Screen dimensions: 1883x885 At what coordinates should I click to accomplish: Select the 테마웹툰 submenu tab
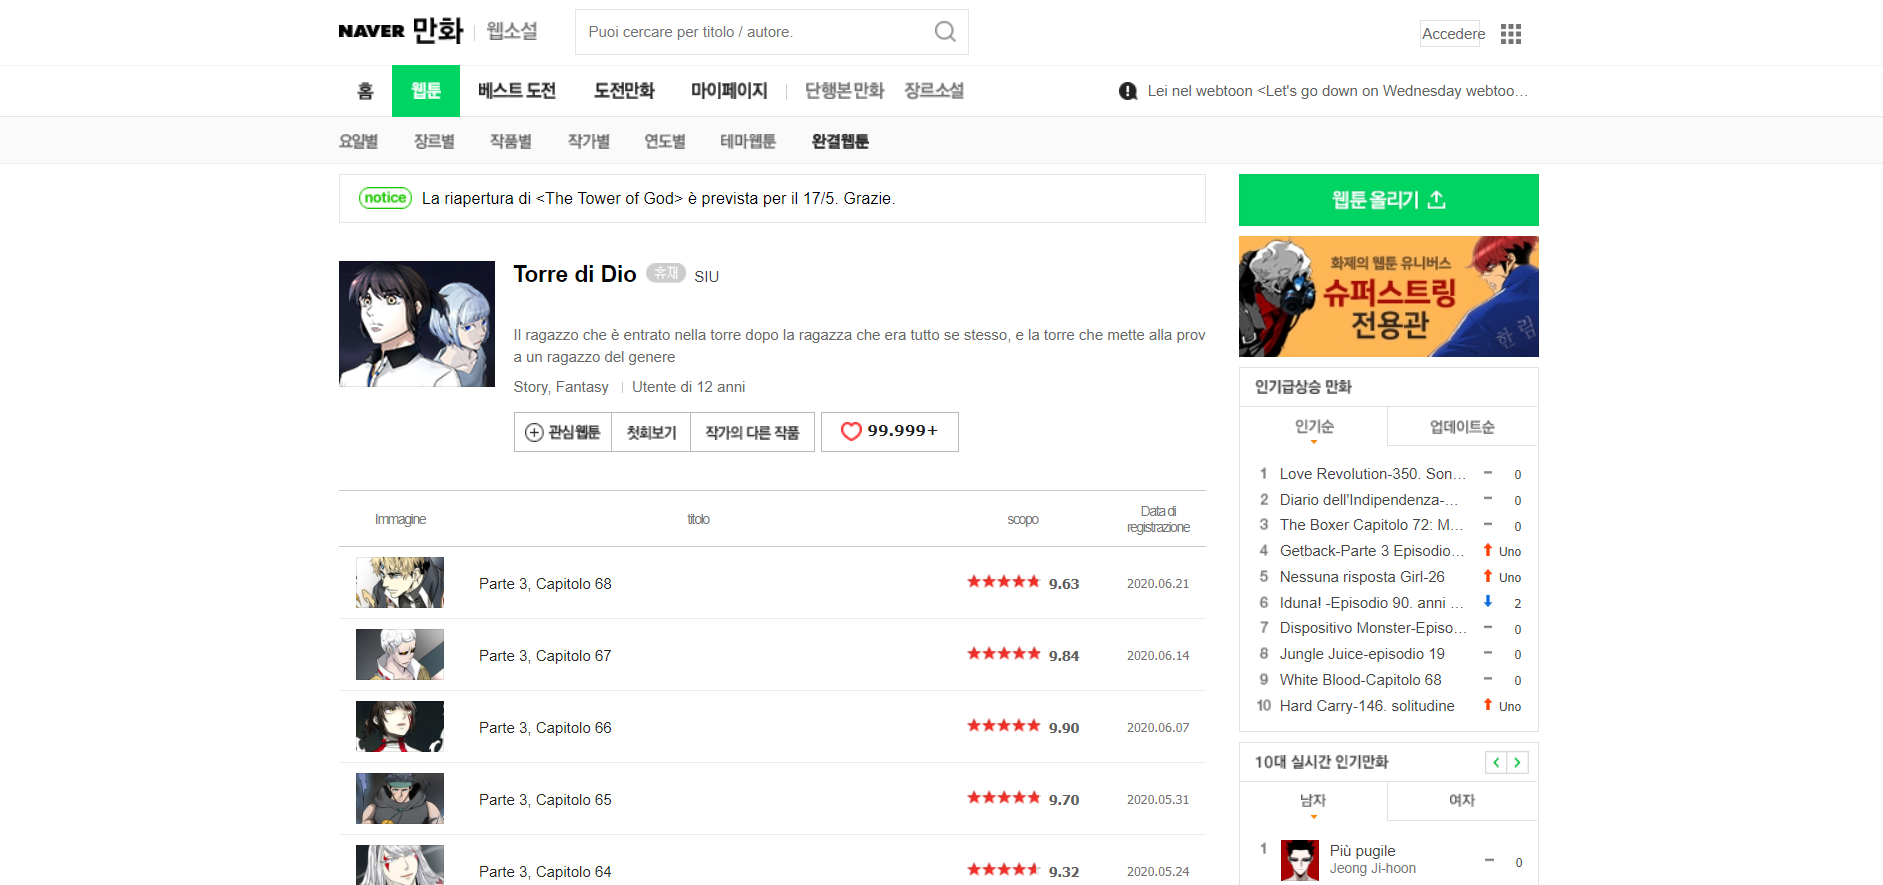click(x=748, y=141)
